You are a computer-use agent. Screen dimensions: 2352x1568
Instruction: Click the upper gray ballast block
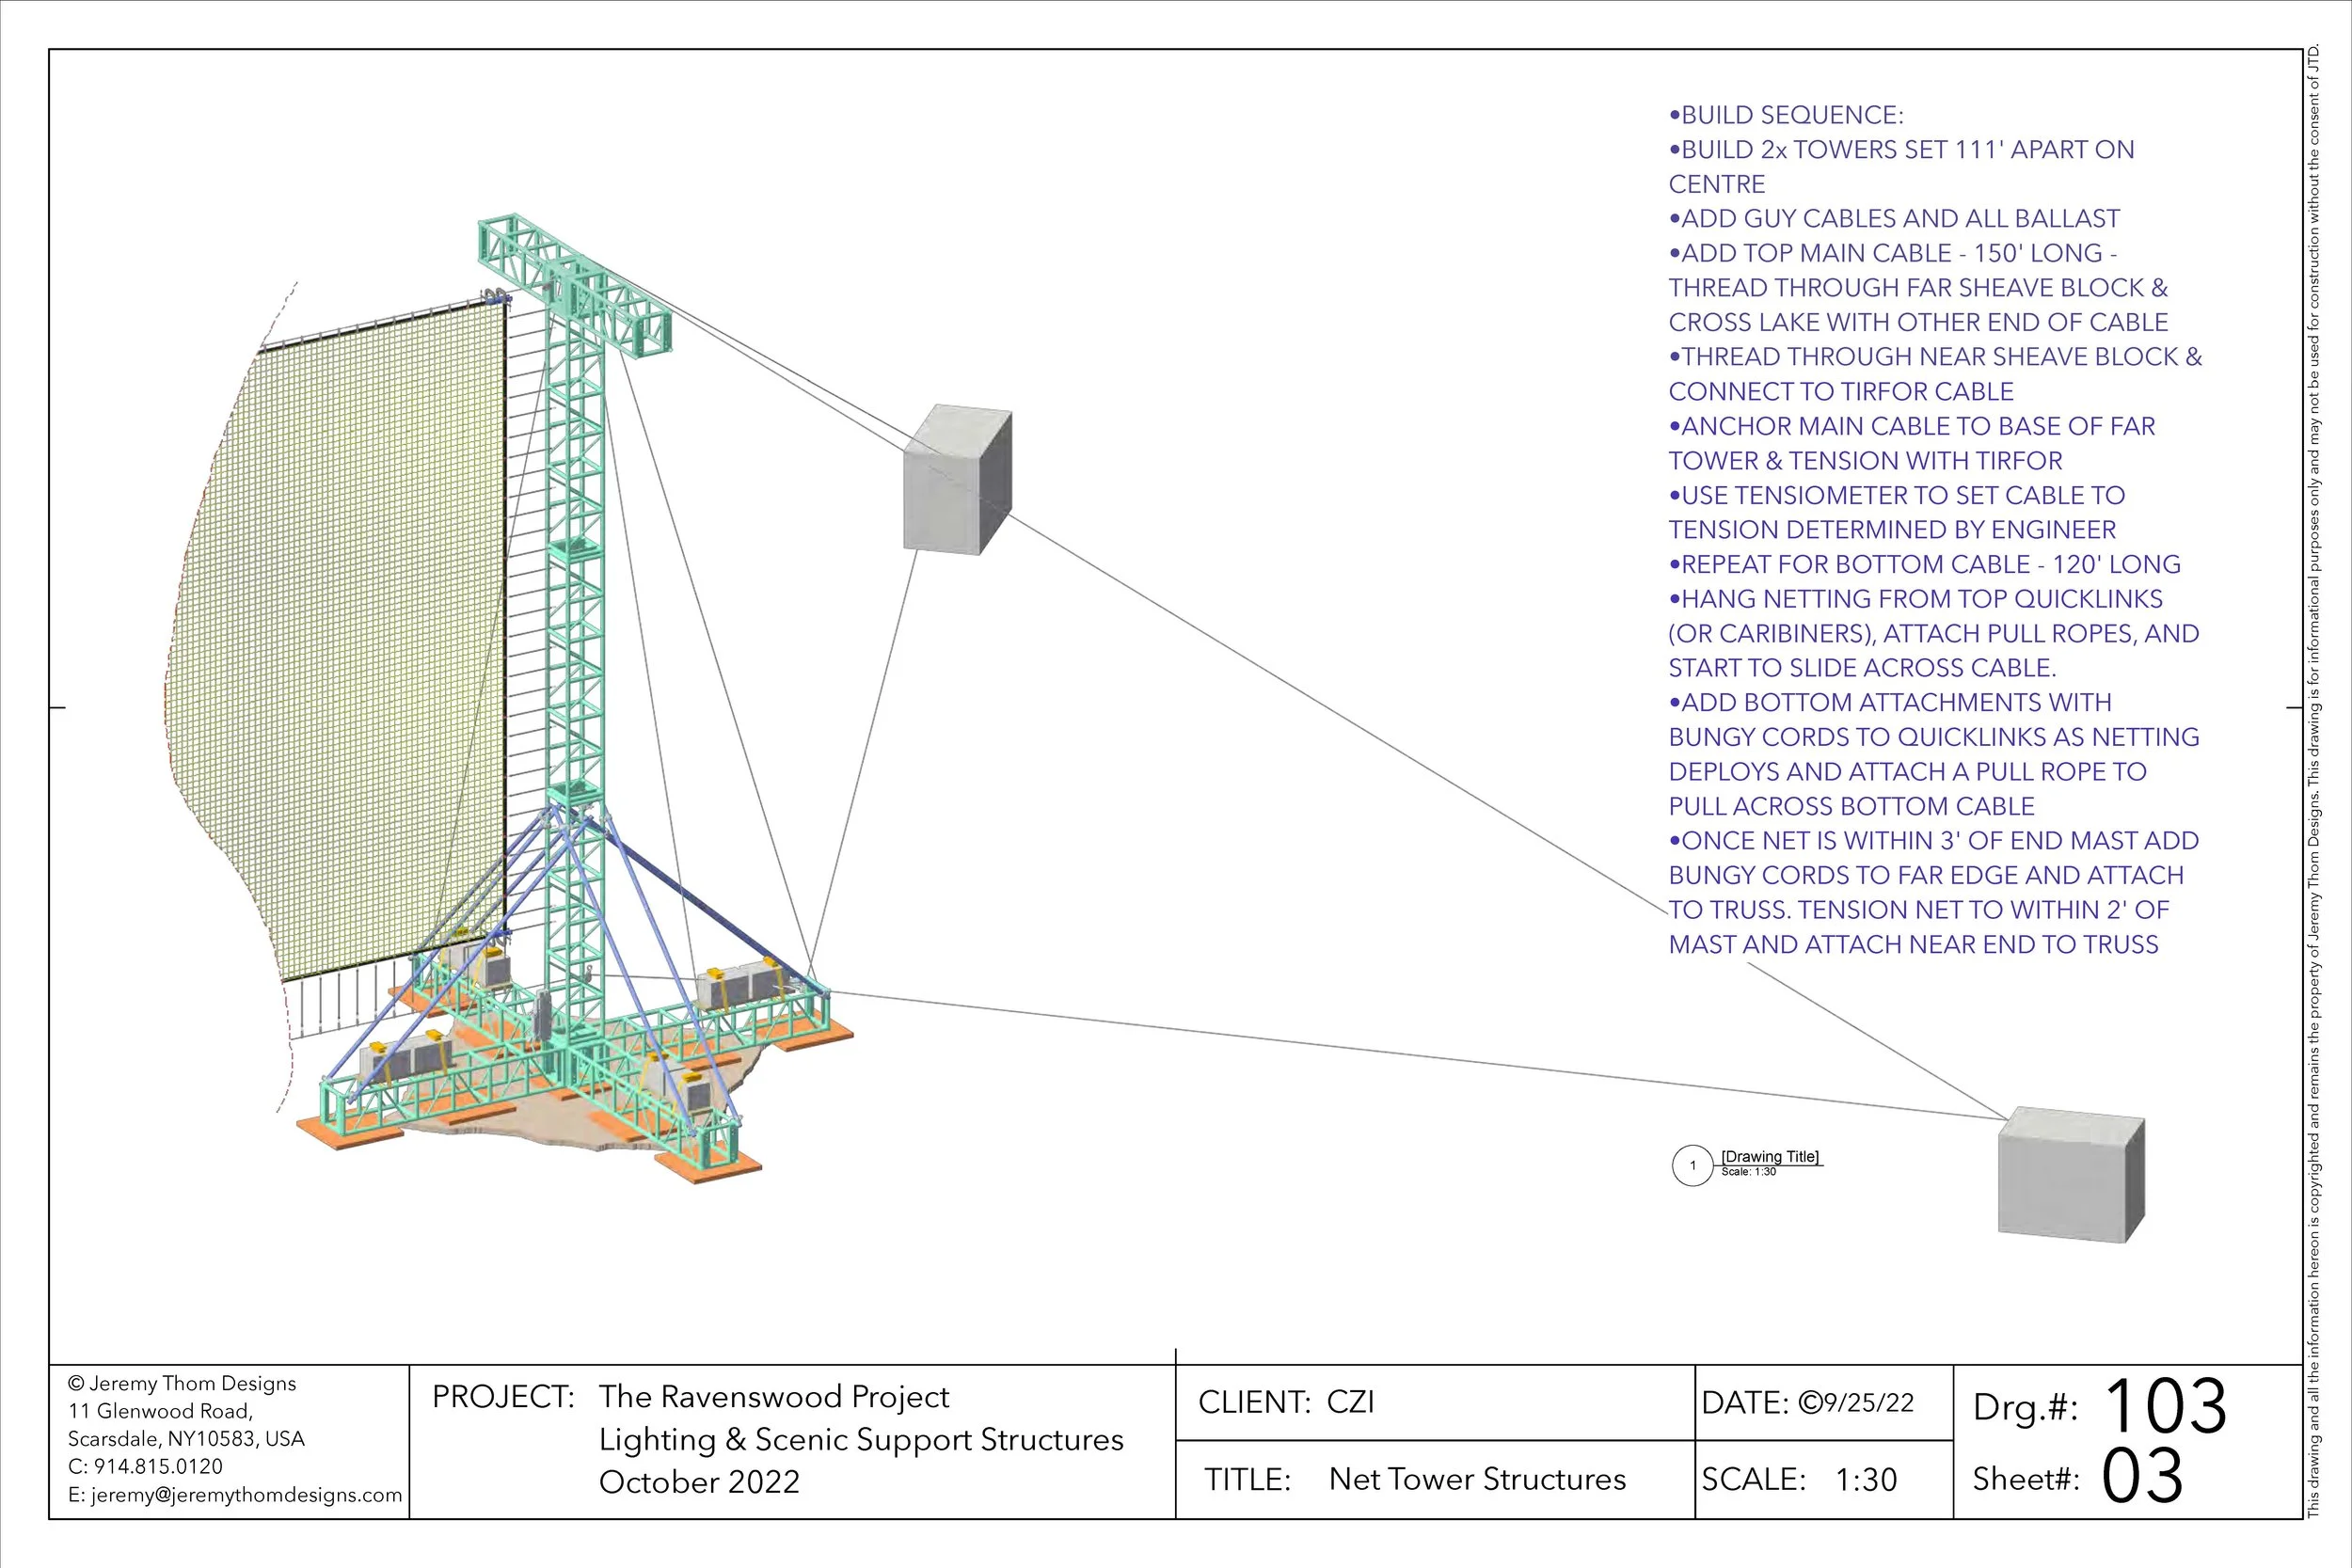pyautogui.click(x=956, y=480)
